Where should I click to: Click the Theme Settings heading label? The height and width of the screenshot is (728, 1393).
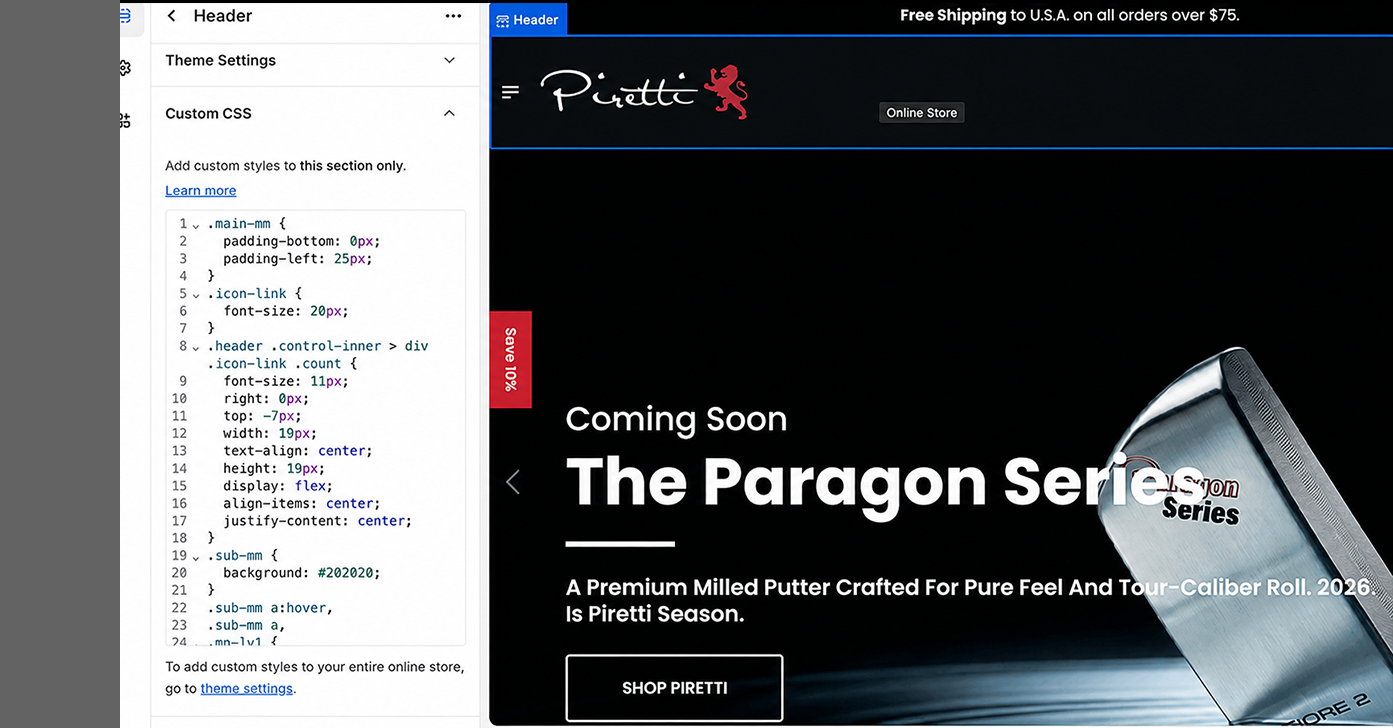[220, 60]
